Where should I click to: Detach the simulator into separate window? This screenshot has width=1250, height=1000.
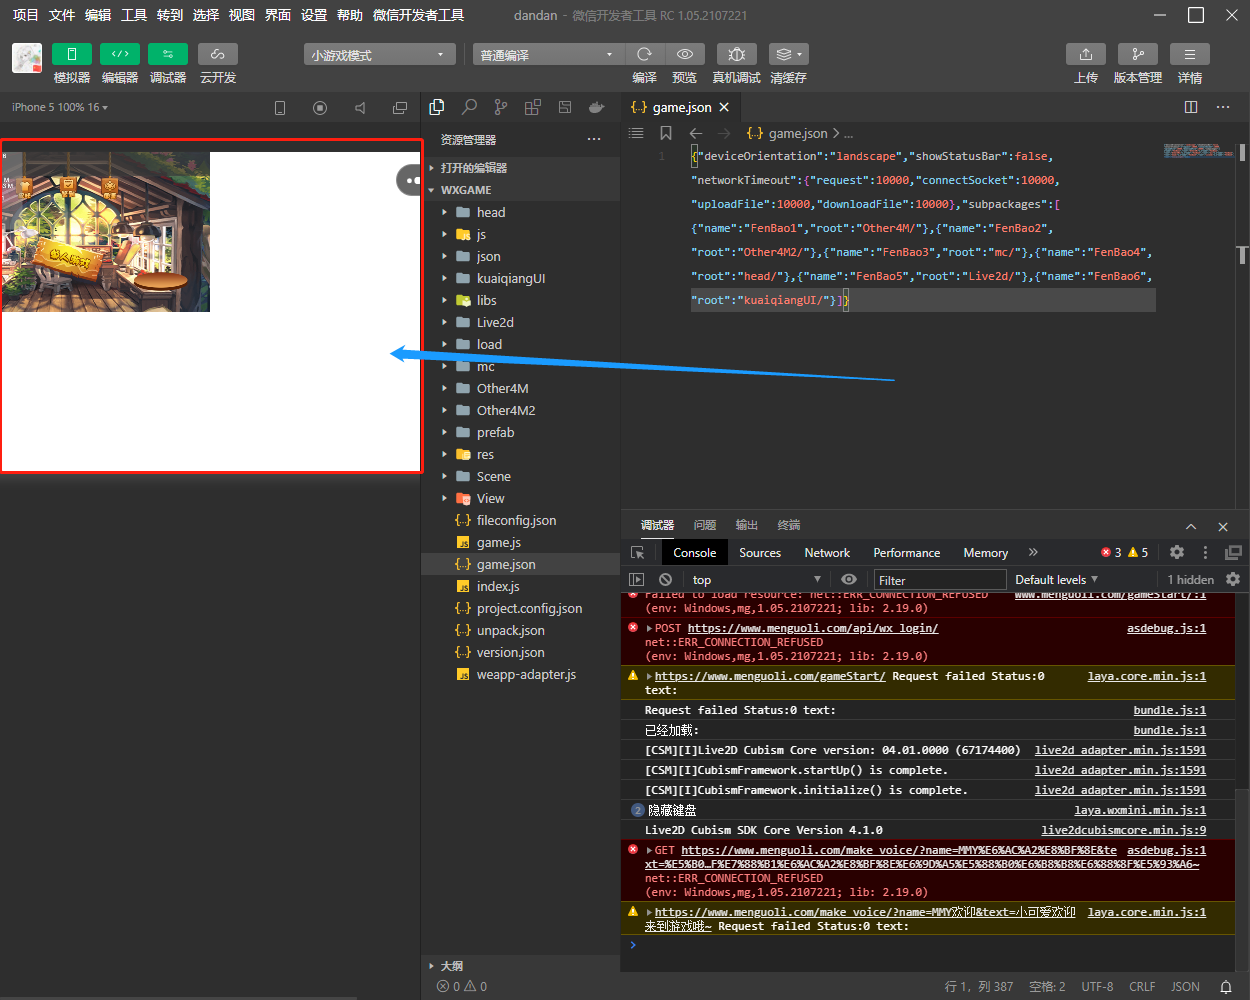tap(400, 108)
